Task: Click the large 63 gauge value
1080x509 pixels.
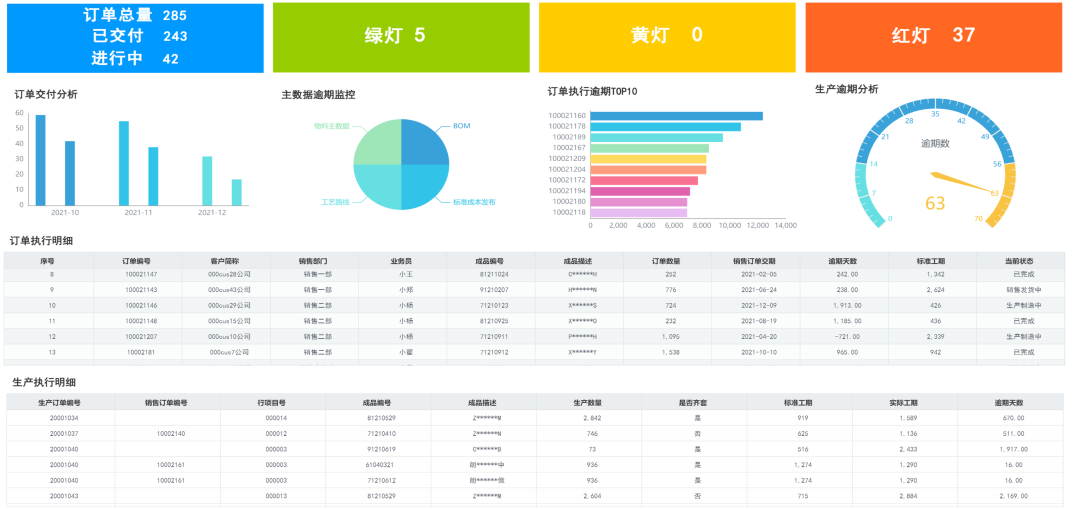Action: coord(935,203)
